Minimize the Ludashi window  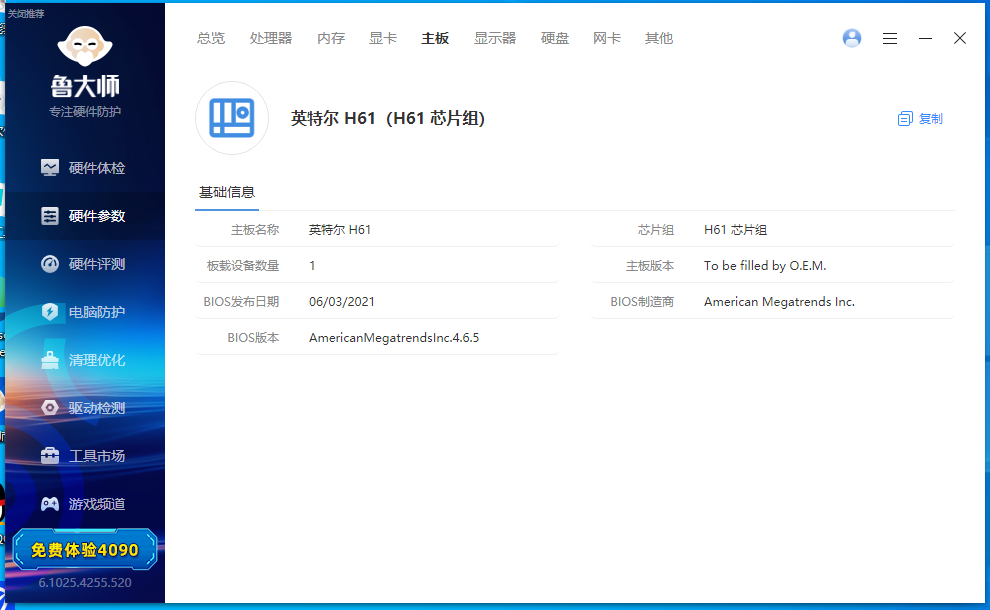[x=925, y=39]
